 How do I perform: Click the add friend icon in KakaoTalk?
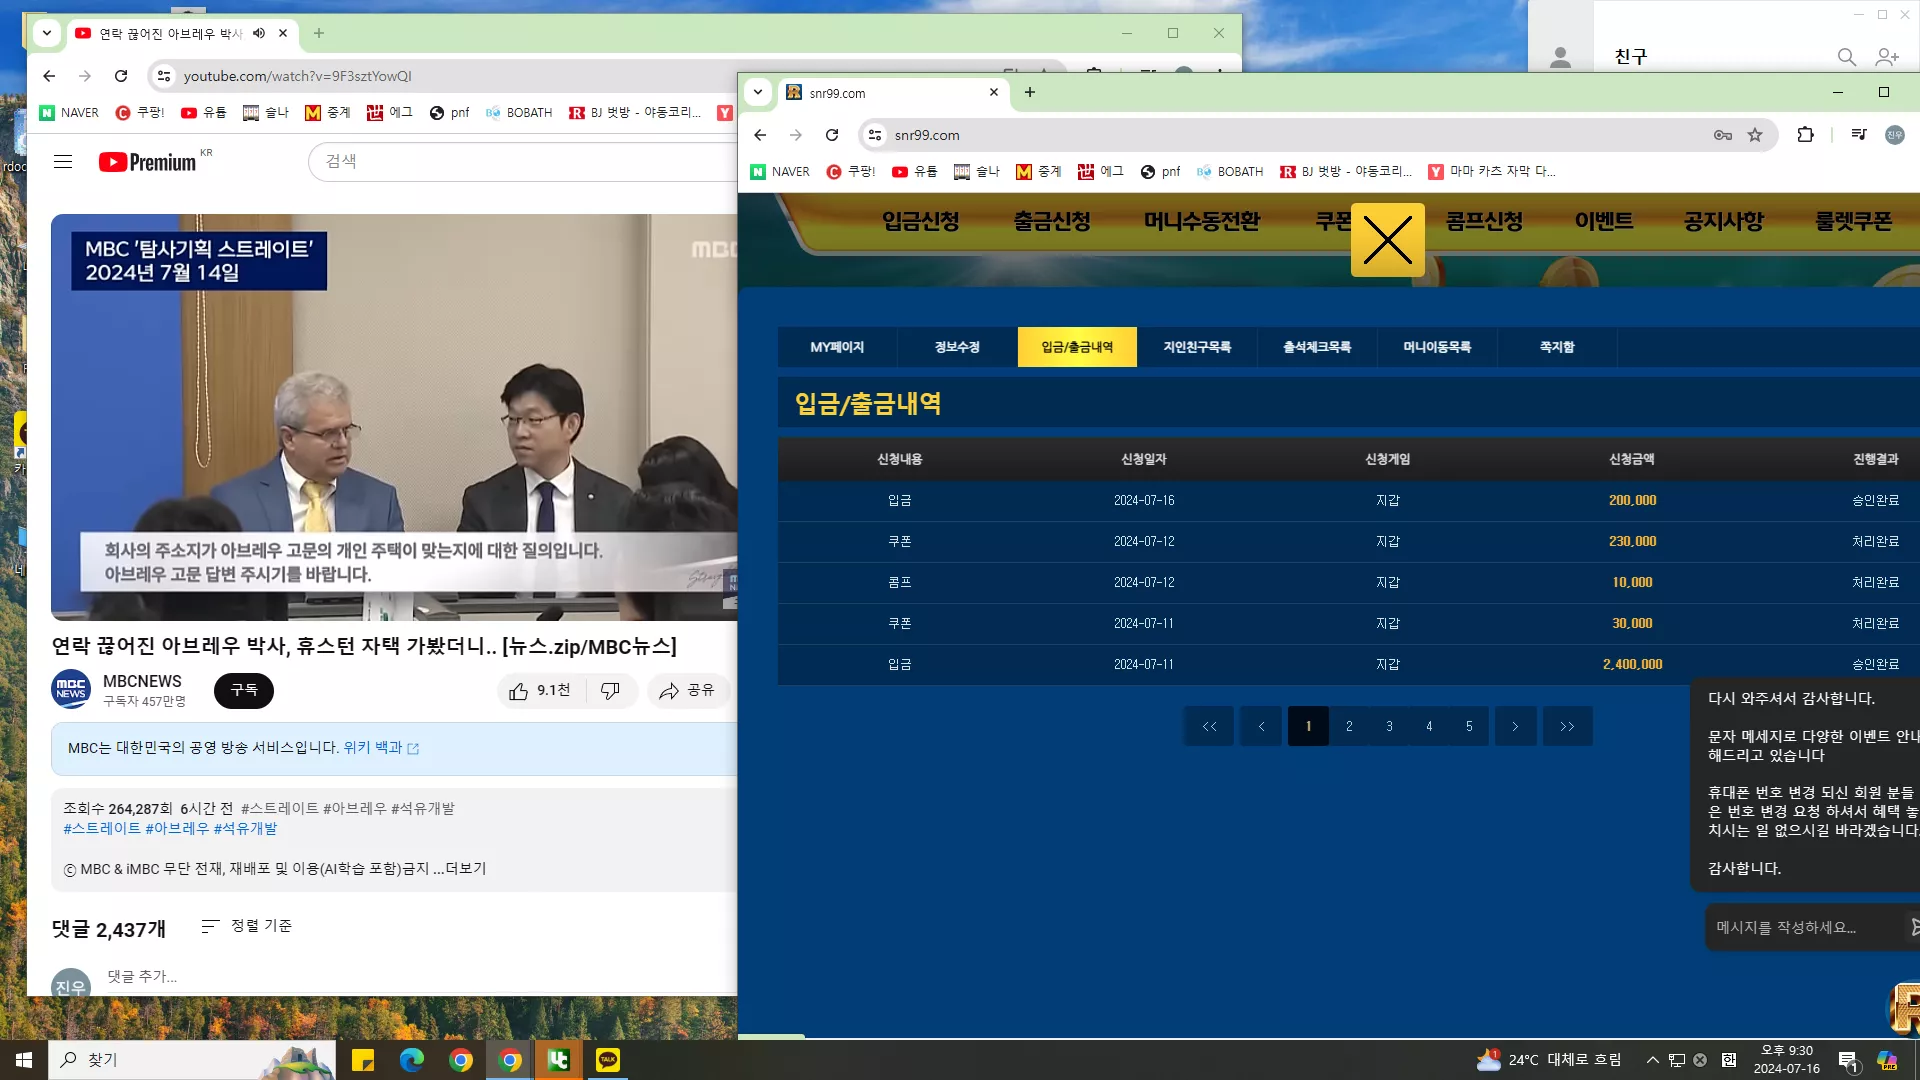tap(1887, 57)
